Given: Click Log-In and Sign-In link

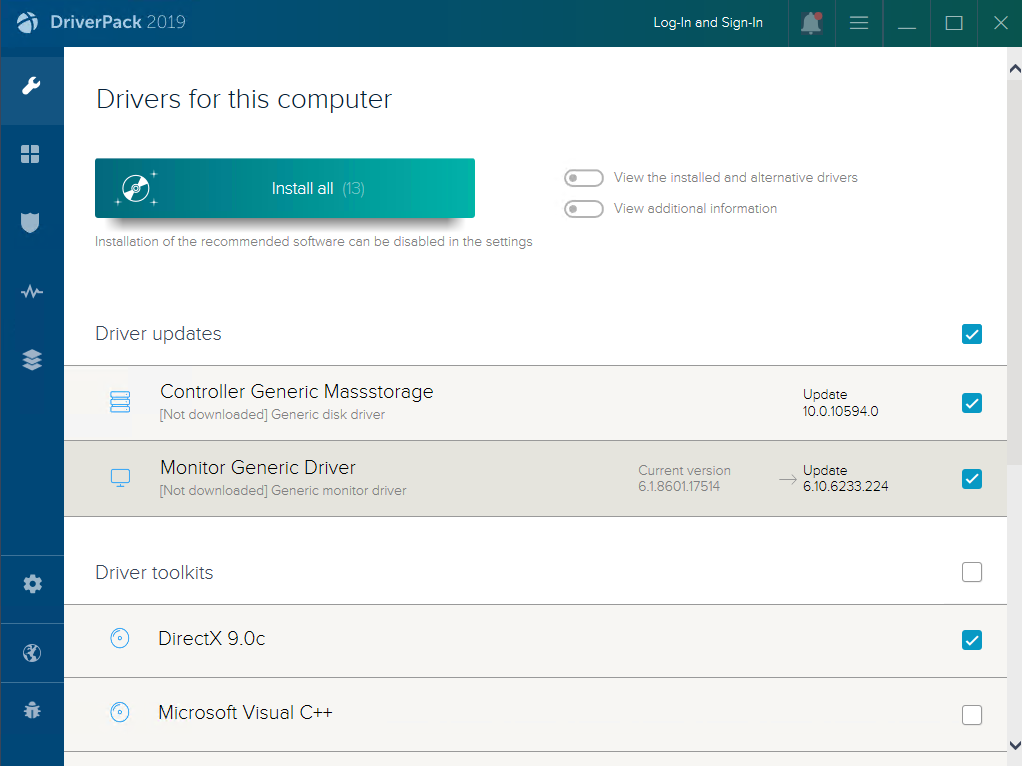Looking at the screenshot, I should click(708, 23).
